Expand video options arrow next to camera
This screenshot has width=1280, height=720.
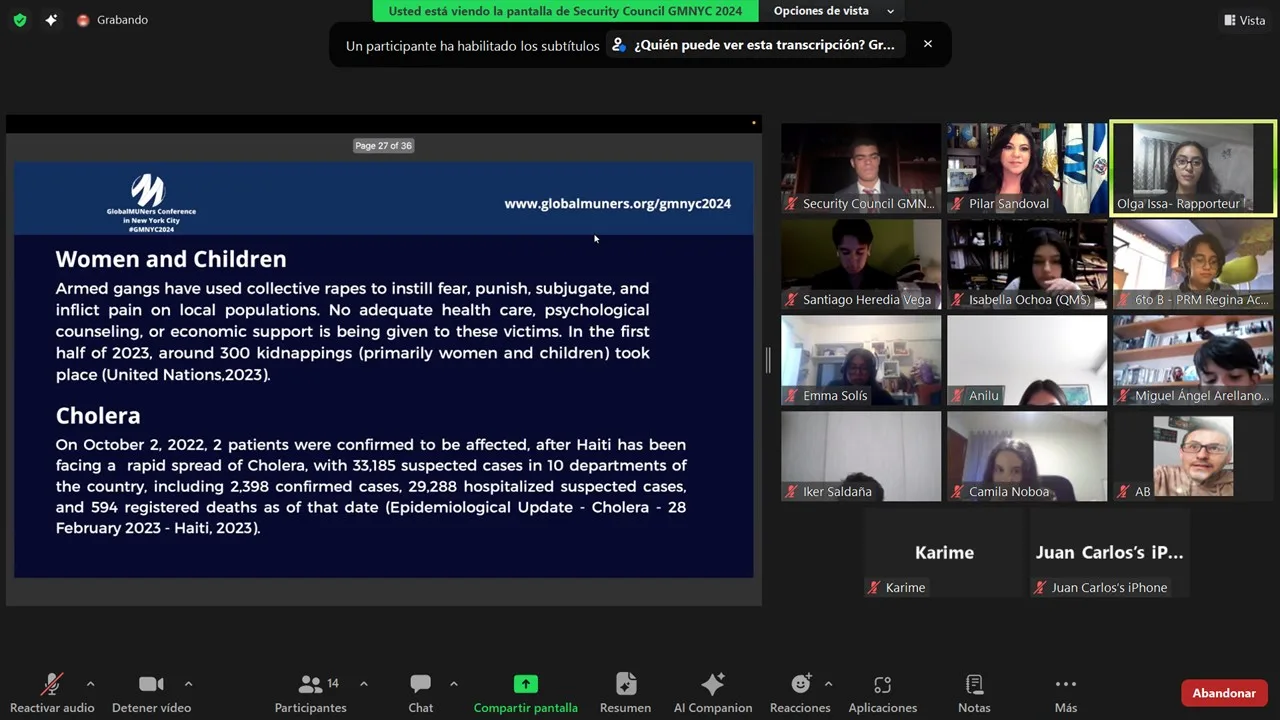pos(188,684)
